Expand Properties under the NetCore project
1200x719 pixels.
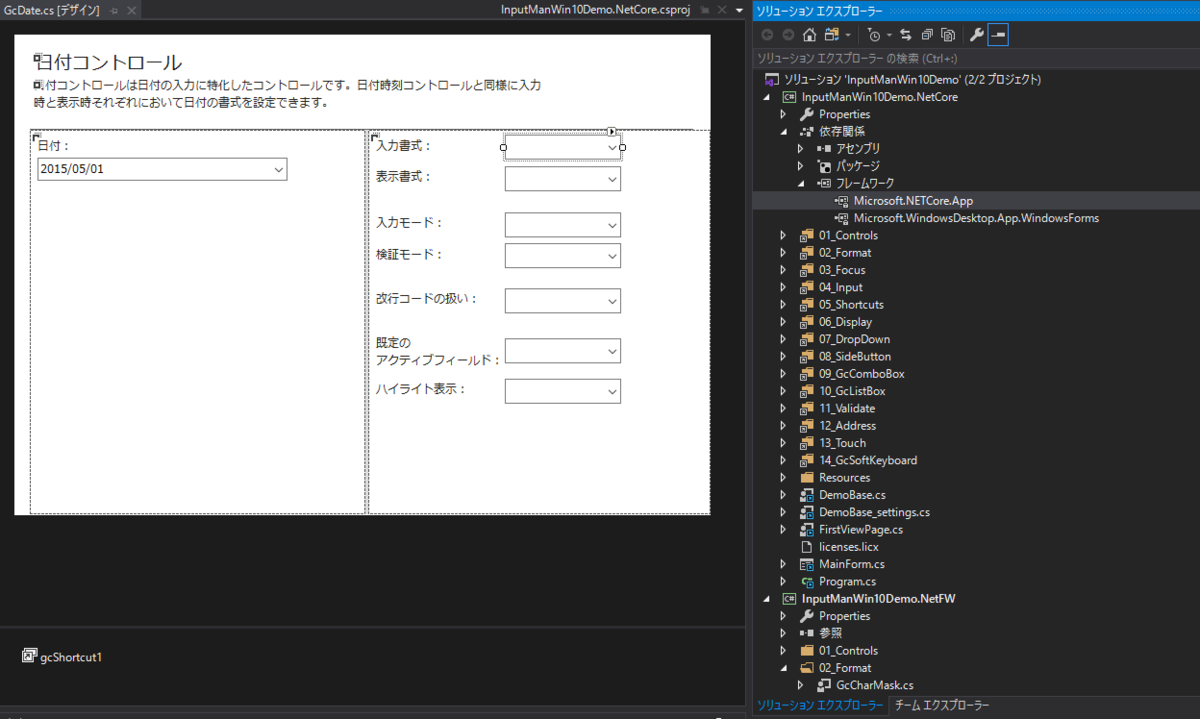point(783,114)
